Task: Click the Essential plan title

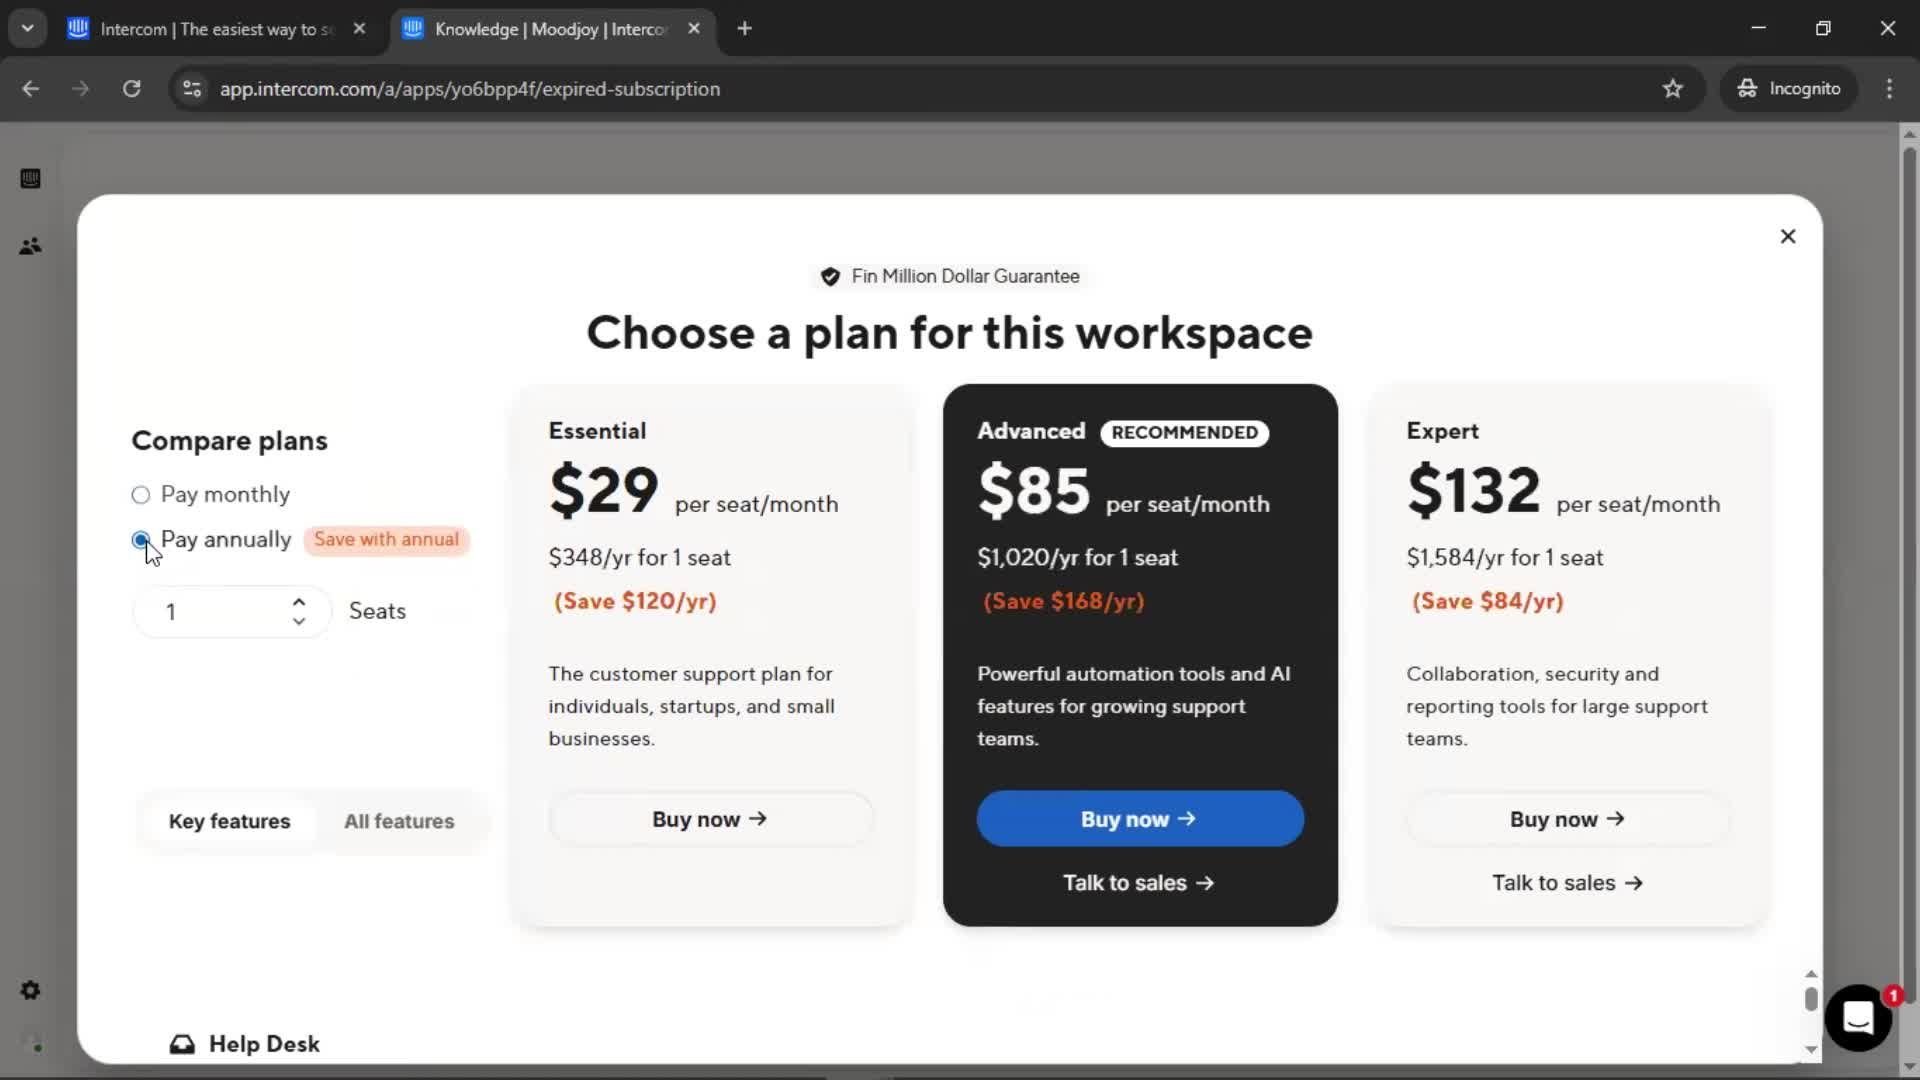Action: (x=597, y=431)
